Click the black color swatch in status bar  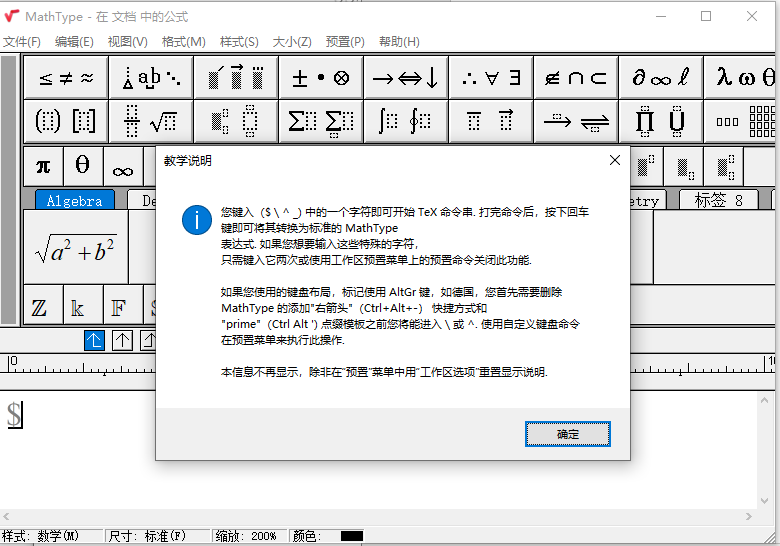[352, 536]
